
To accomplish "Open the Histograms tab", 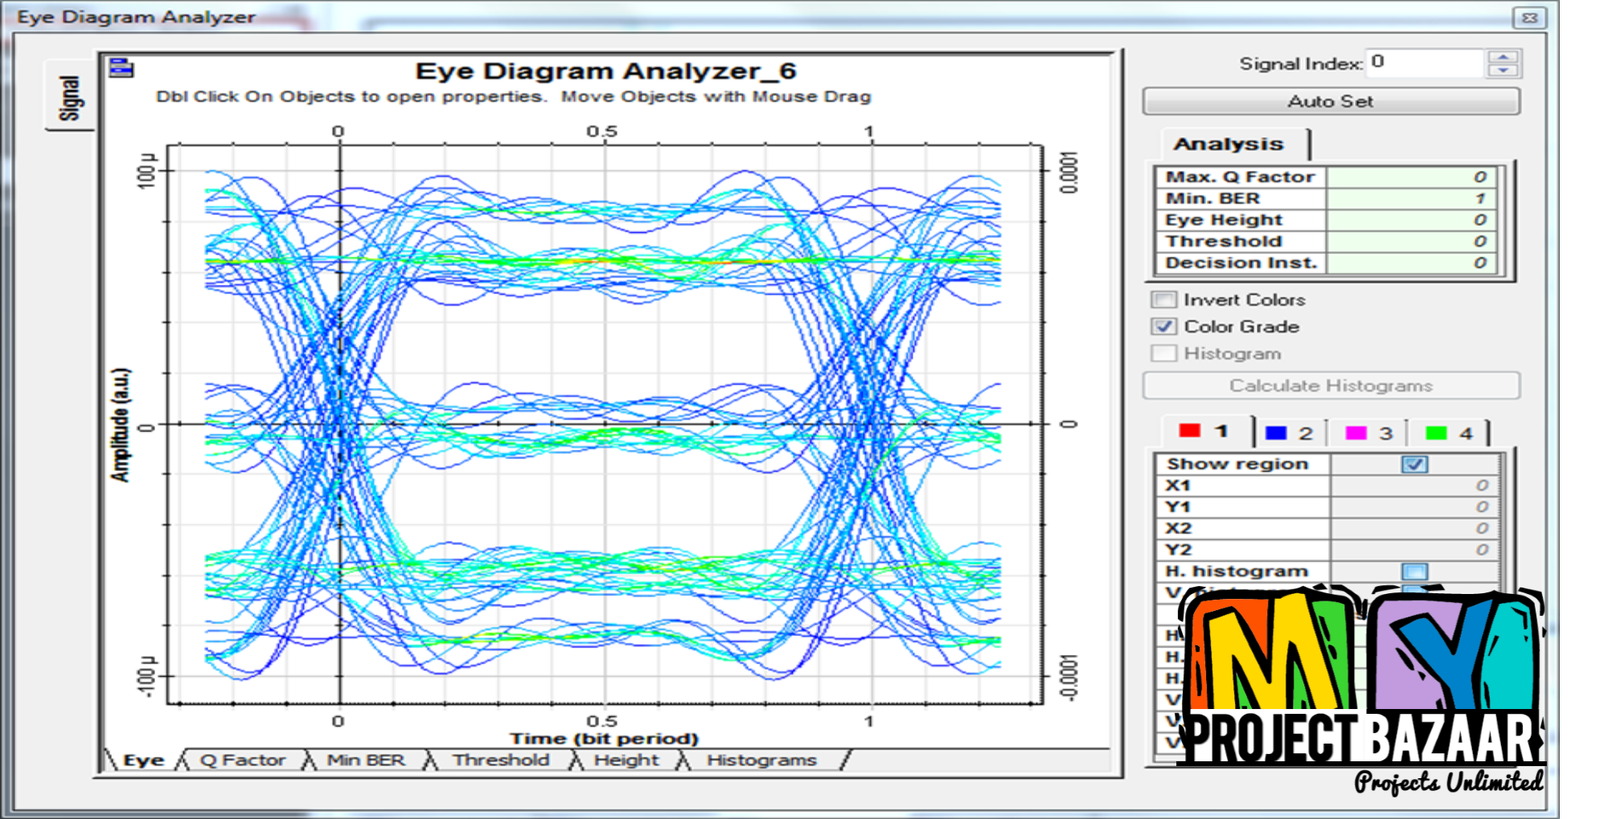I will pos(761,760).
